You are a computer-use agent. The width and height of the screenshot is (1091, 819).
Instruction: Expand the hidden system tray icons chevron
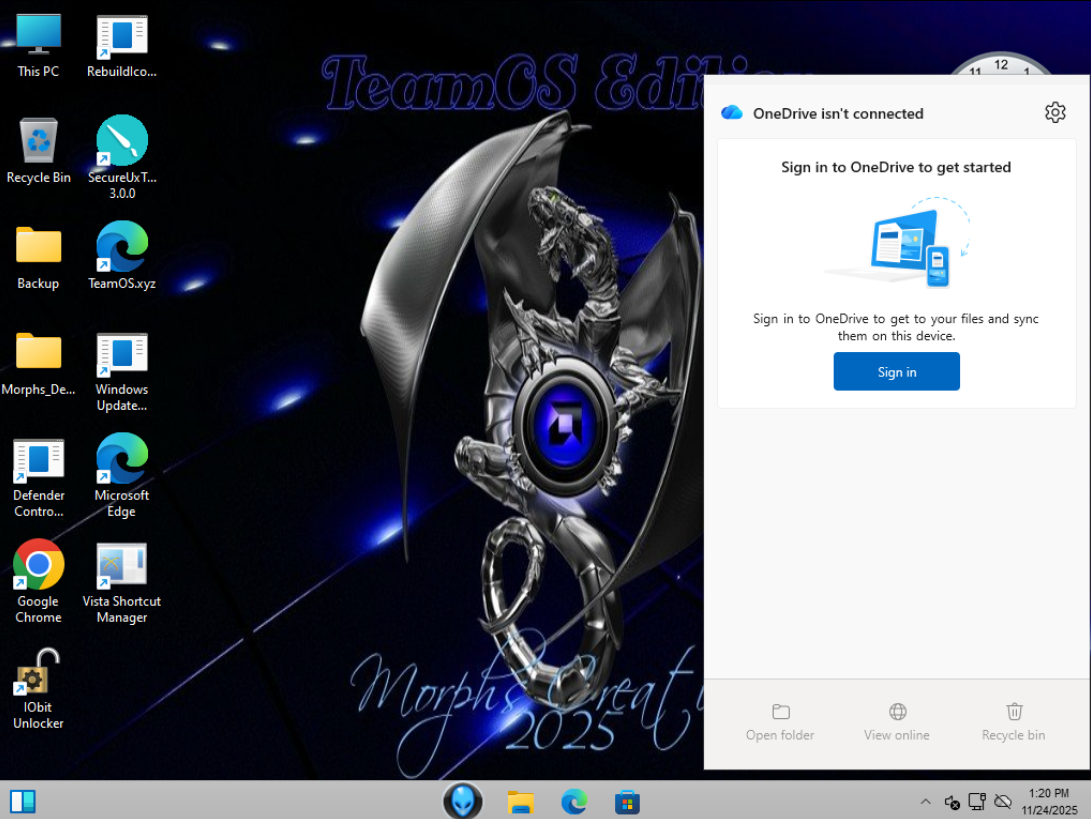coord(925,802)
